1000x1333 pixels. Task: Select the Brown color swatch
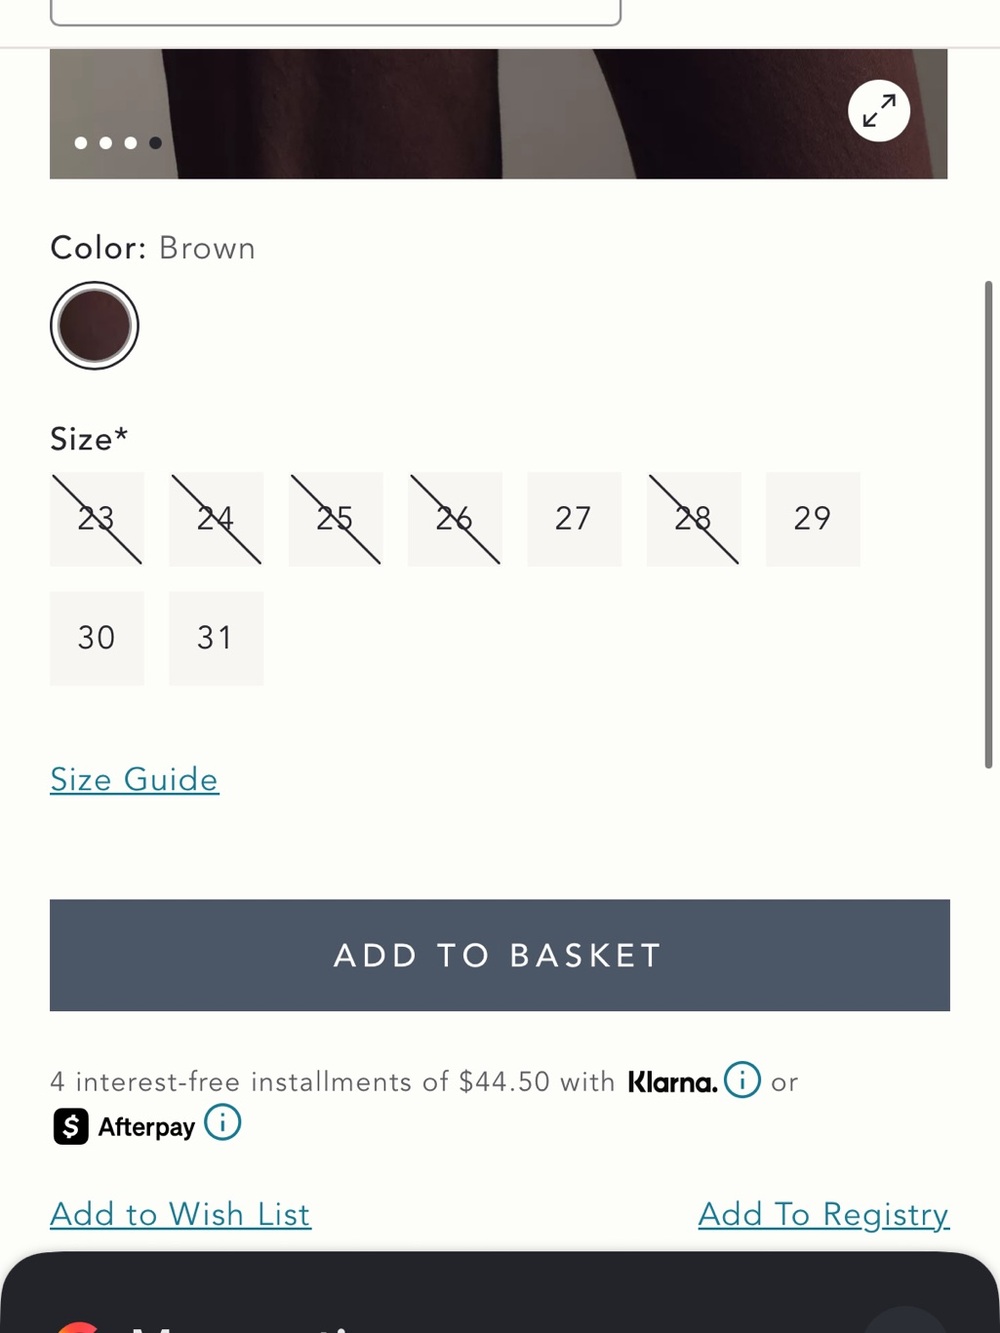[94, 326]
